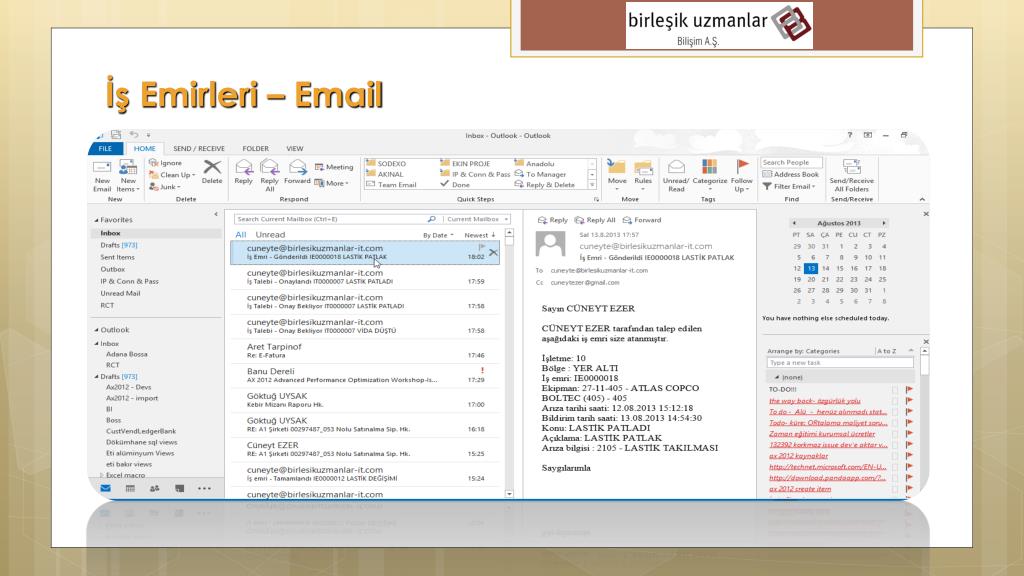The height and width of the screenshot is (576, 1024).
Task: Click the Tasks icon in bottom navigation
Action: click(x=180, y=488)
